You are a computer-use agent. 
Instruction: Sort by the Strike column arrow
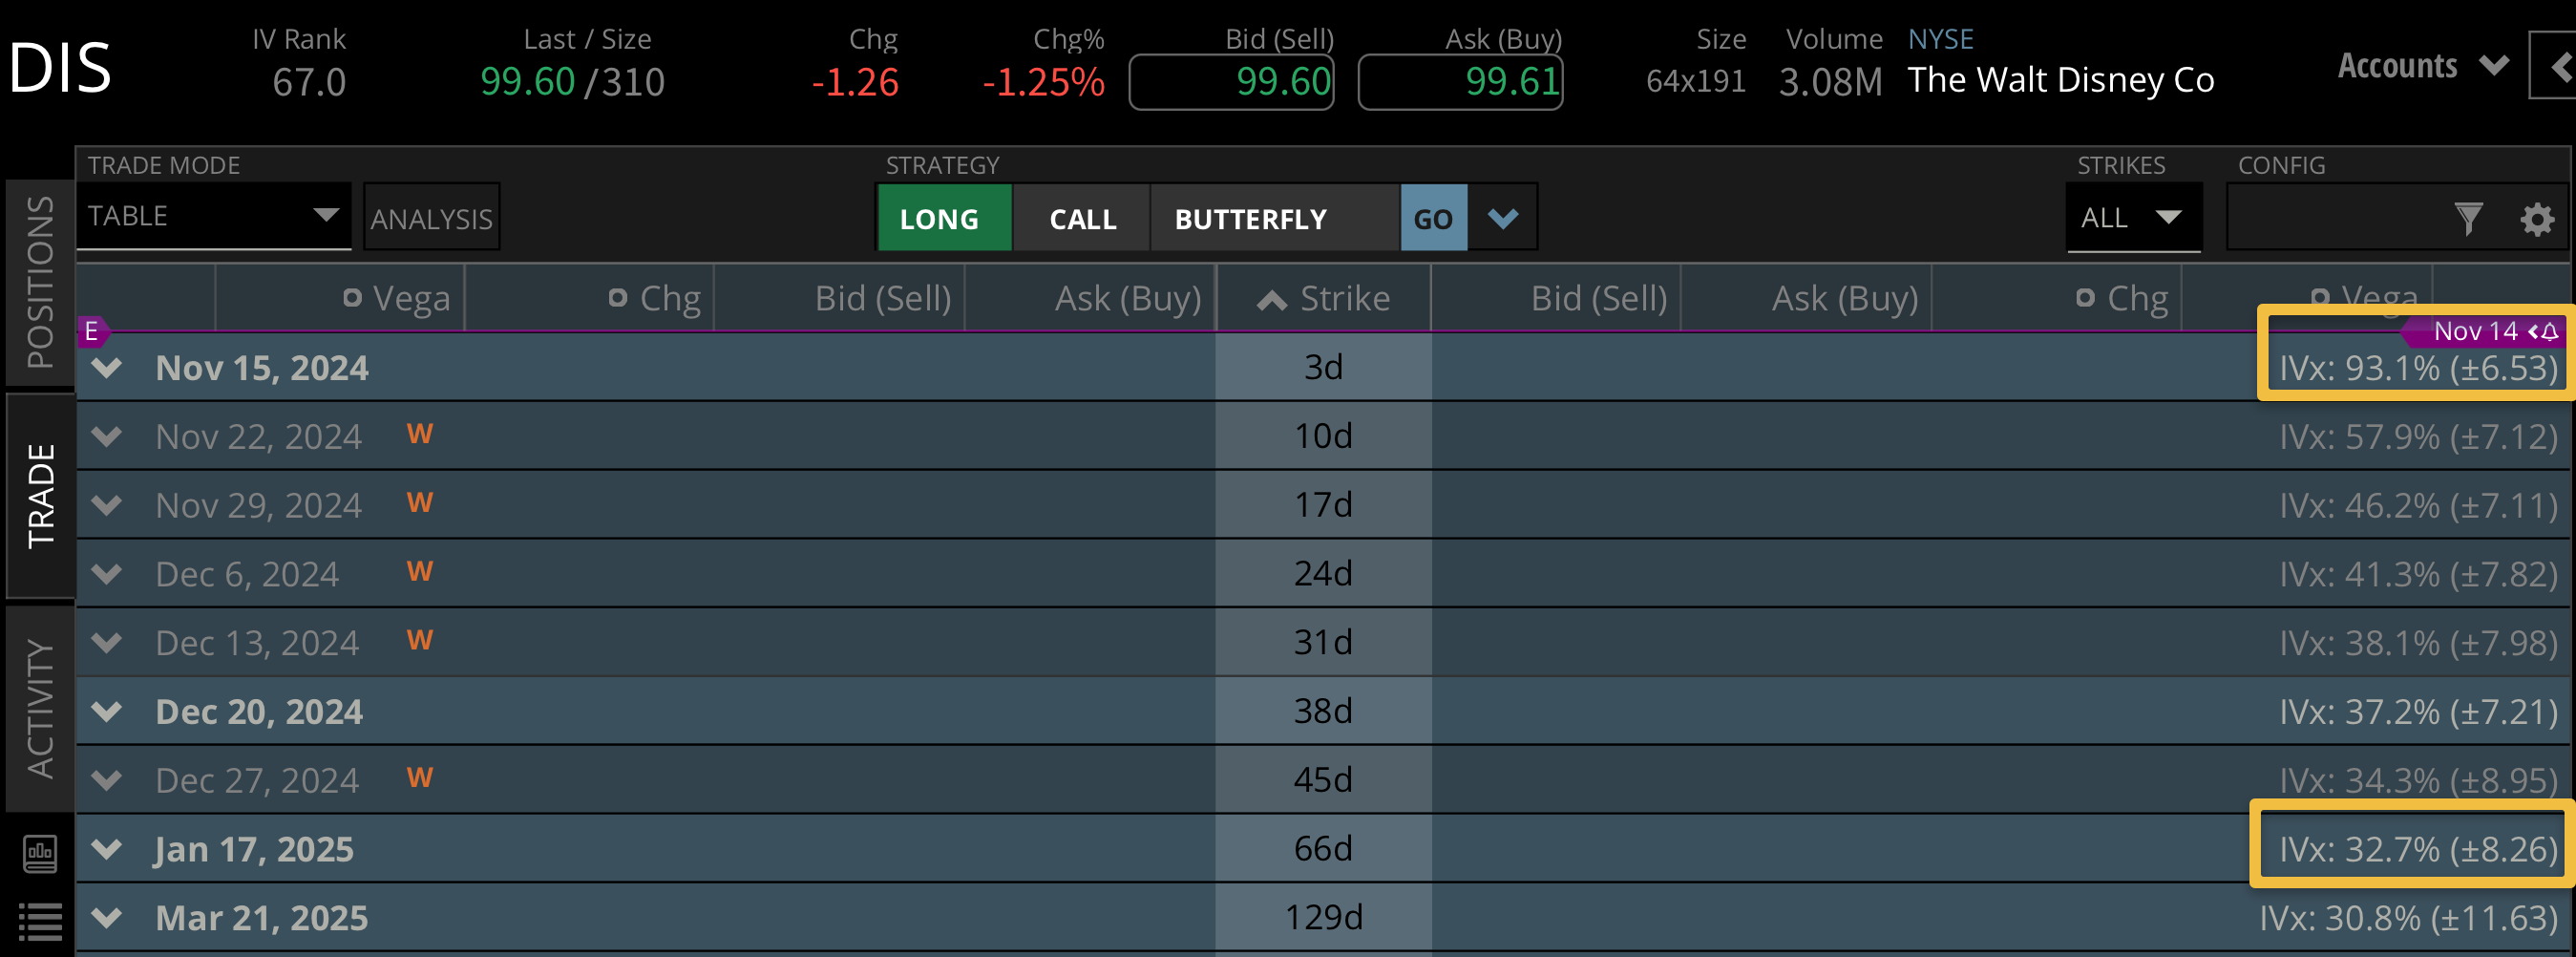[1272, 299]
